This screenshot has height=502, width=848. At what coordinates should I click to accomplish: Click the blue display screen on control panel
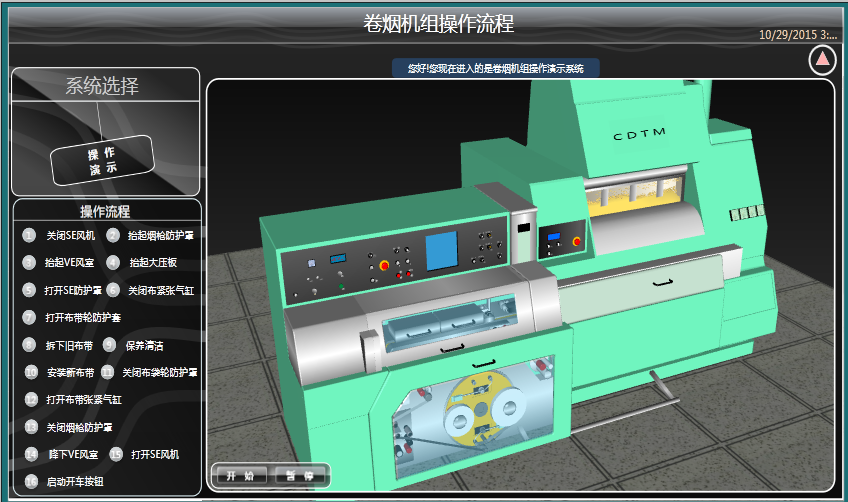[x=441, y=251]
